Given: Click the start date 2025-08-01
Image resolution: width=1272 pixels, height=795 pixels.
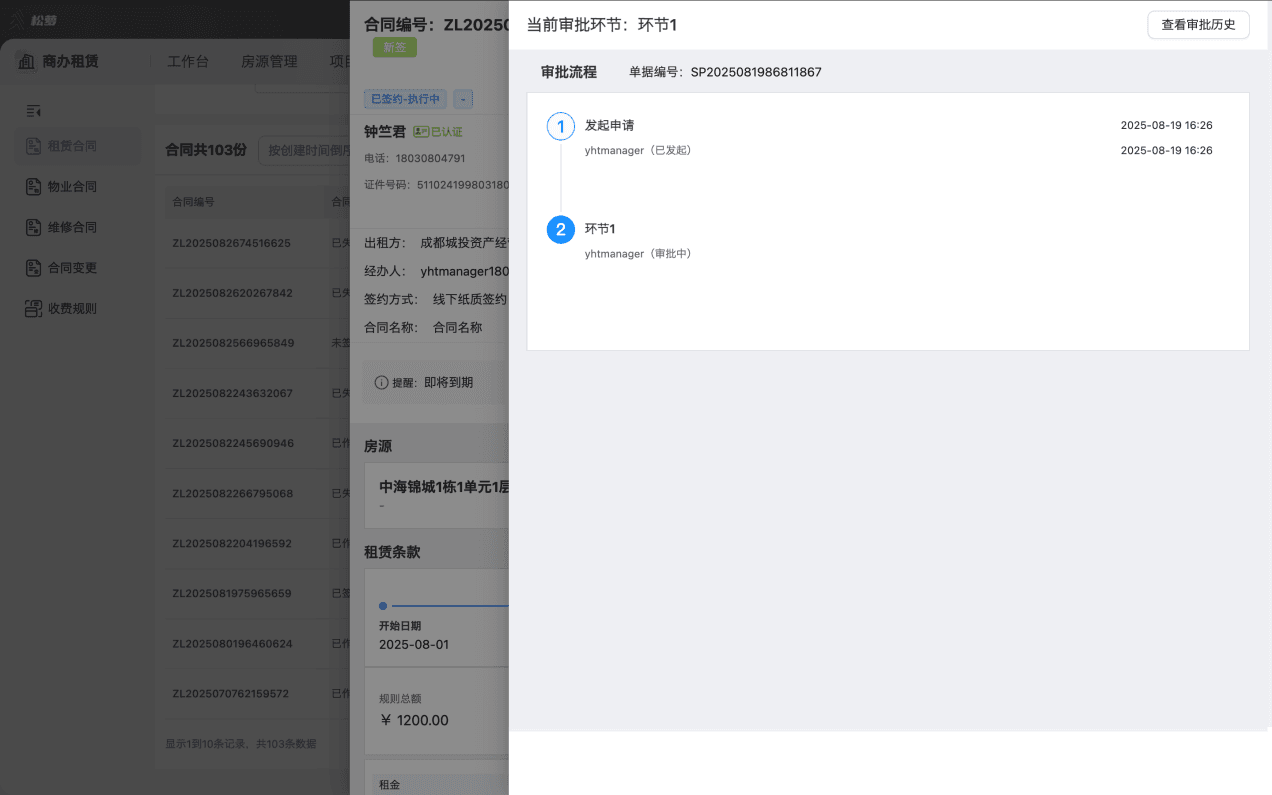Looking at the screenshot, I should pyautogui.click(x=414, y=645).
